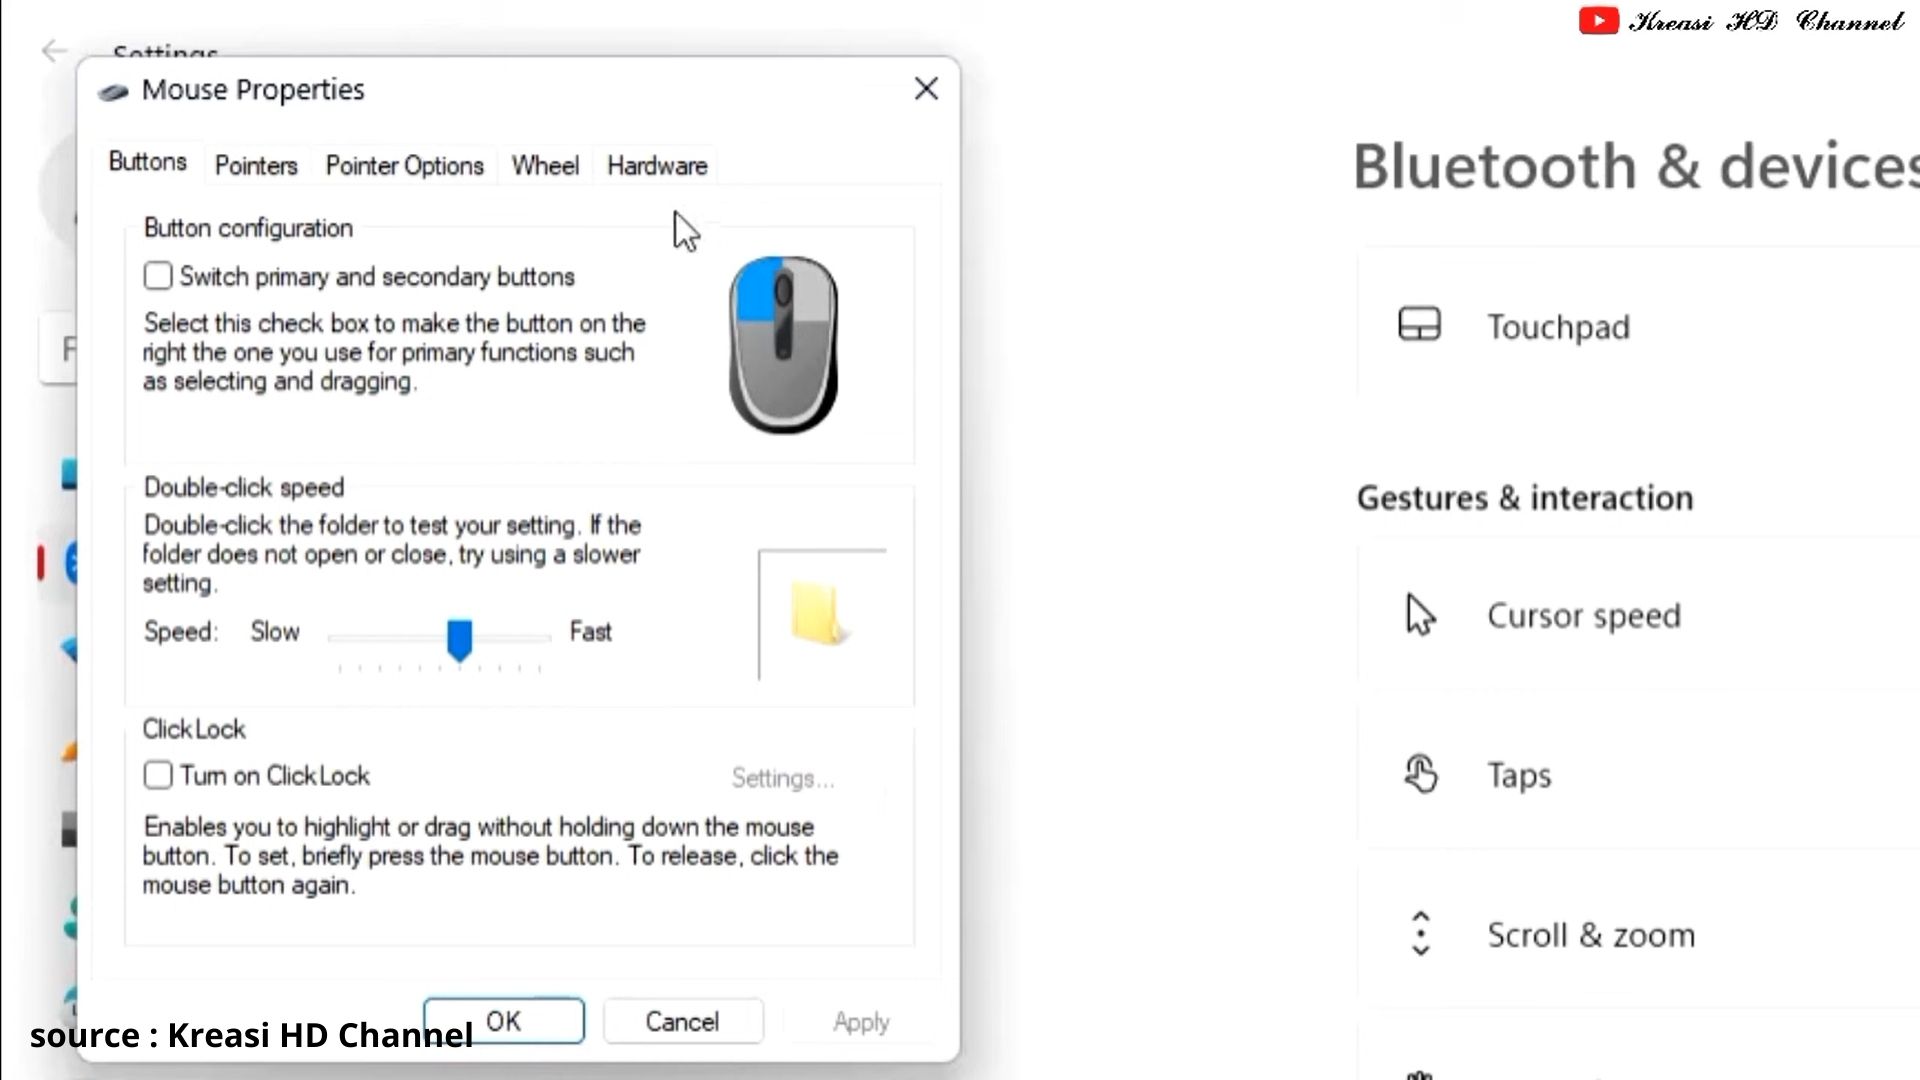Check Turn on ClickLock option
The width and height of the screenshot is (1920, 1080).
158,775
